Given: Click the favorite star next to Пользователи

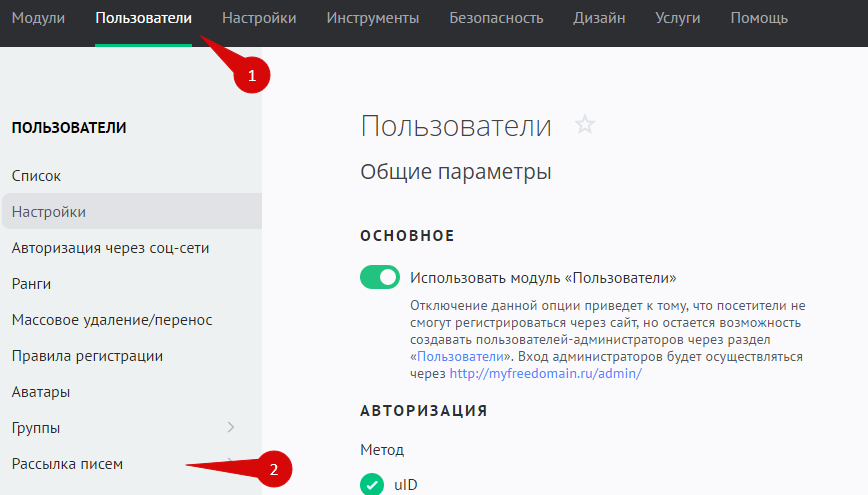Looking at the screenshot, I should (x=585, y=125).
